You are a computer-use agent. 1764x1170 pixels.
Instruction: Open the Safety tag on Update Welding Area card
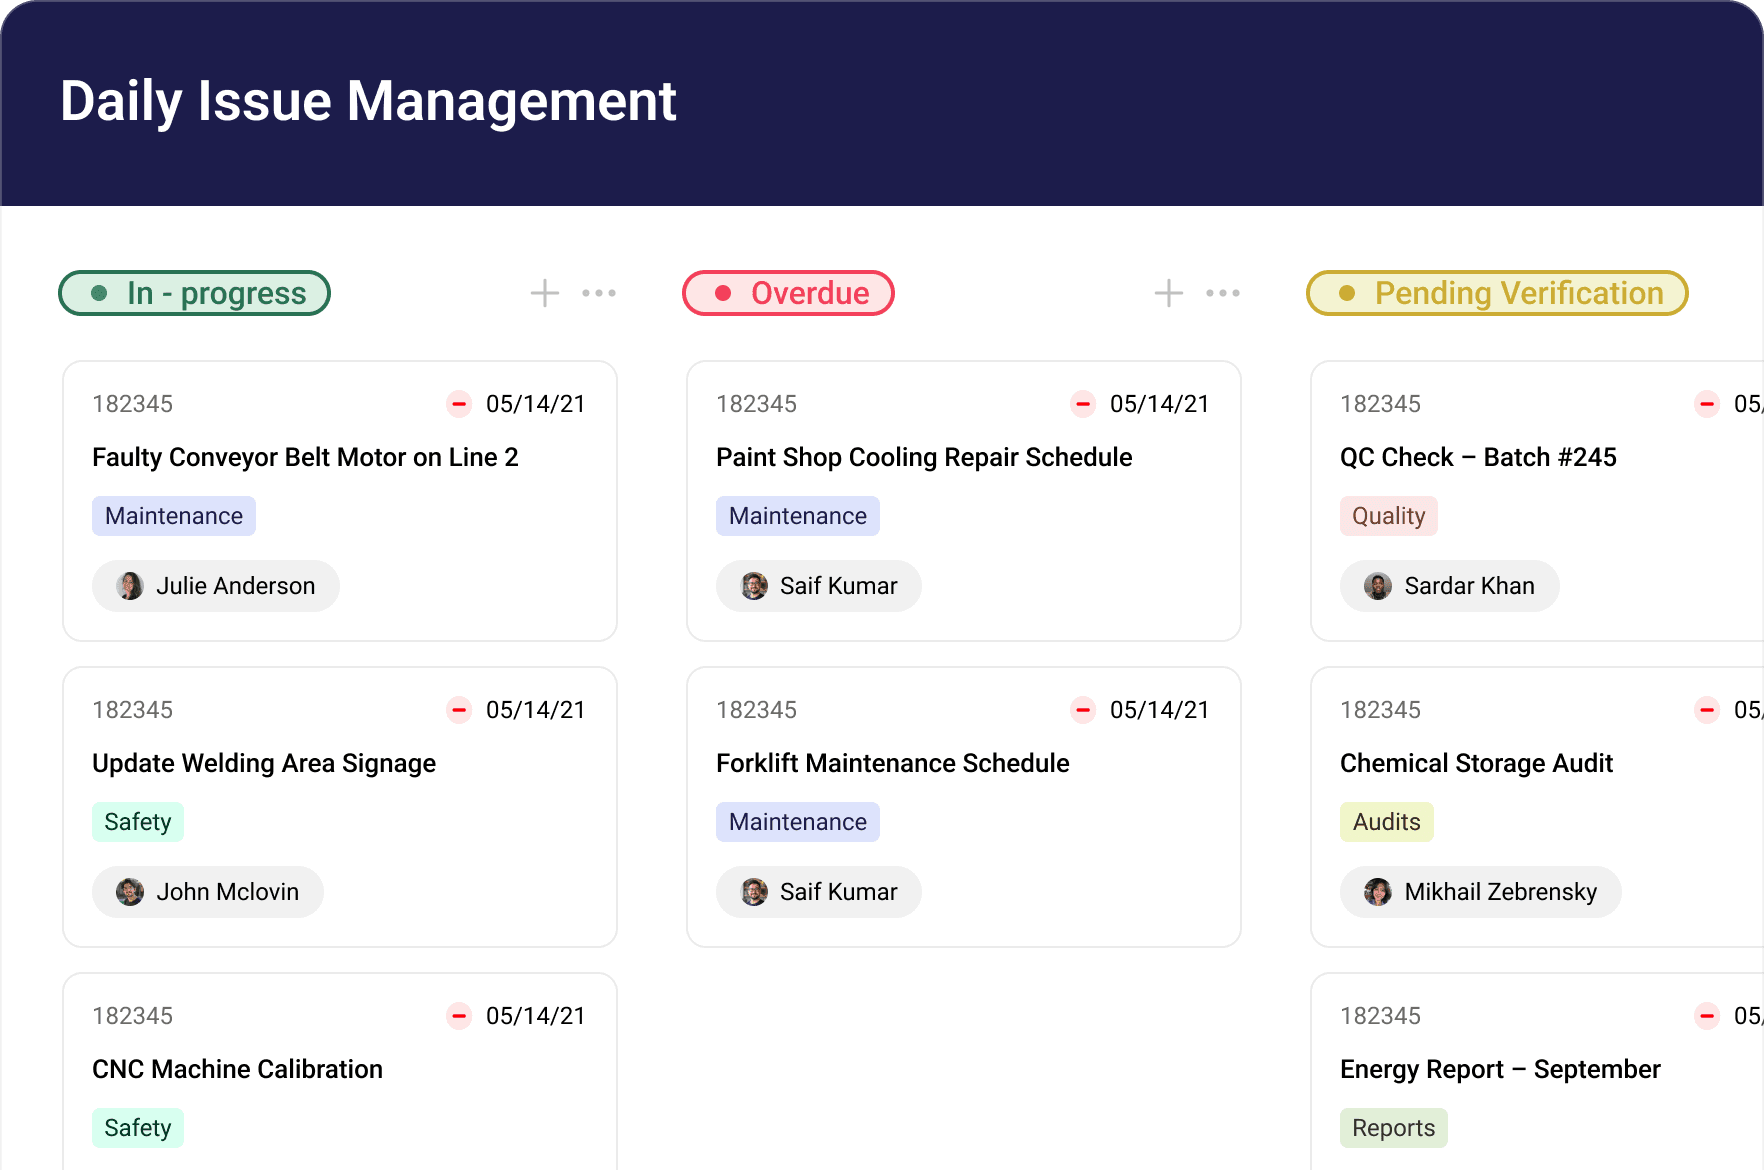[x=138, y=821]
